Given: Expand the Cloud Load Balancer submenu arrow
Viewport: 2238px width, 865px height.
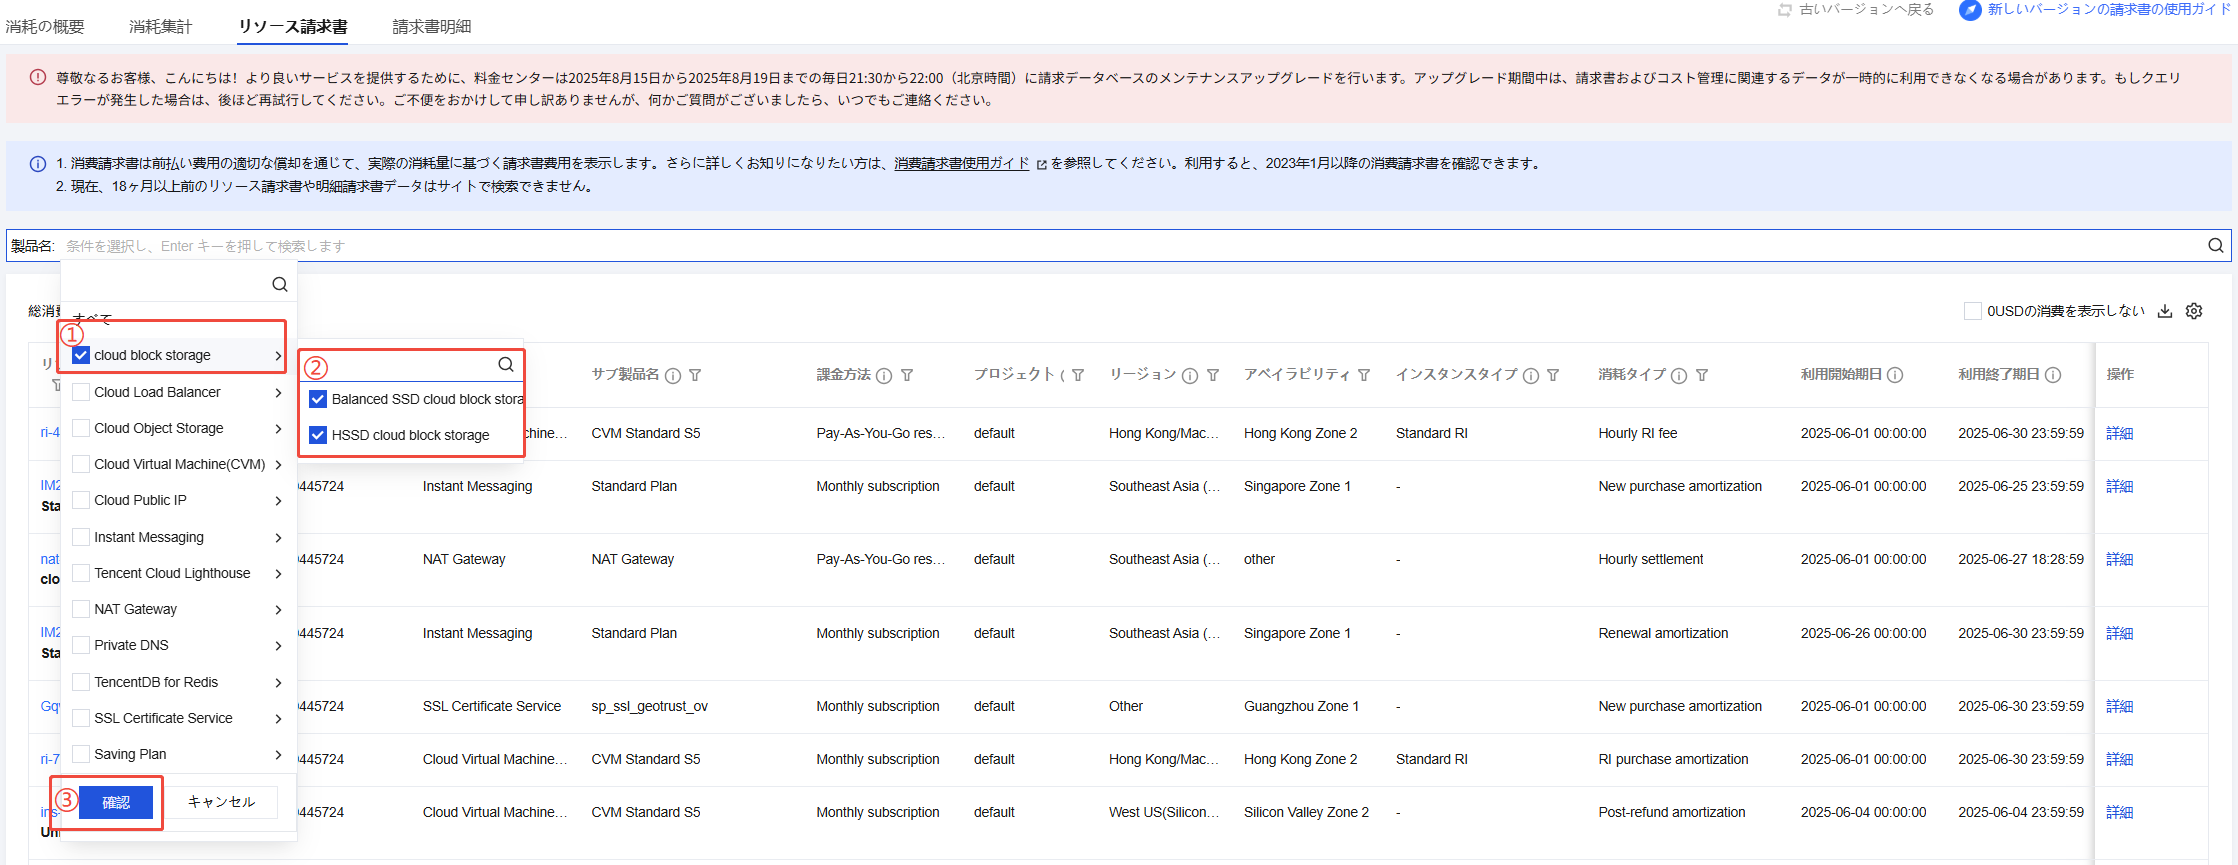Looking at the screenshot, I should [x=278, y=393].
